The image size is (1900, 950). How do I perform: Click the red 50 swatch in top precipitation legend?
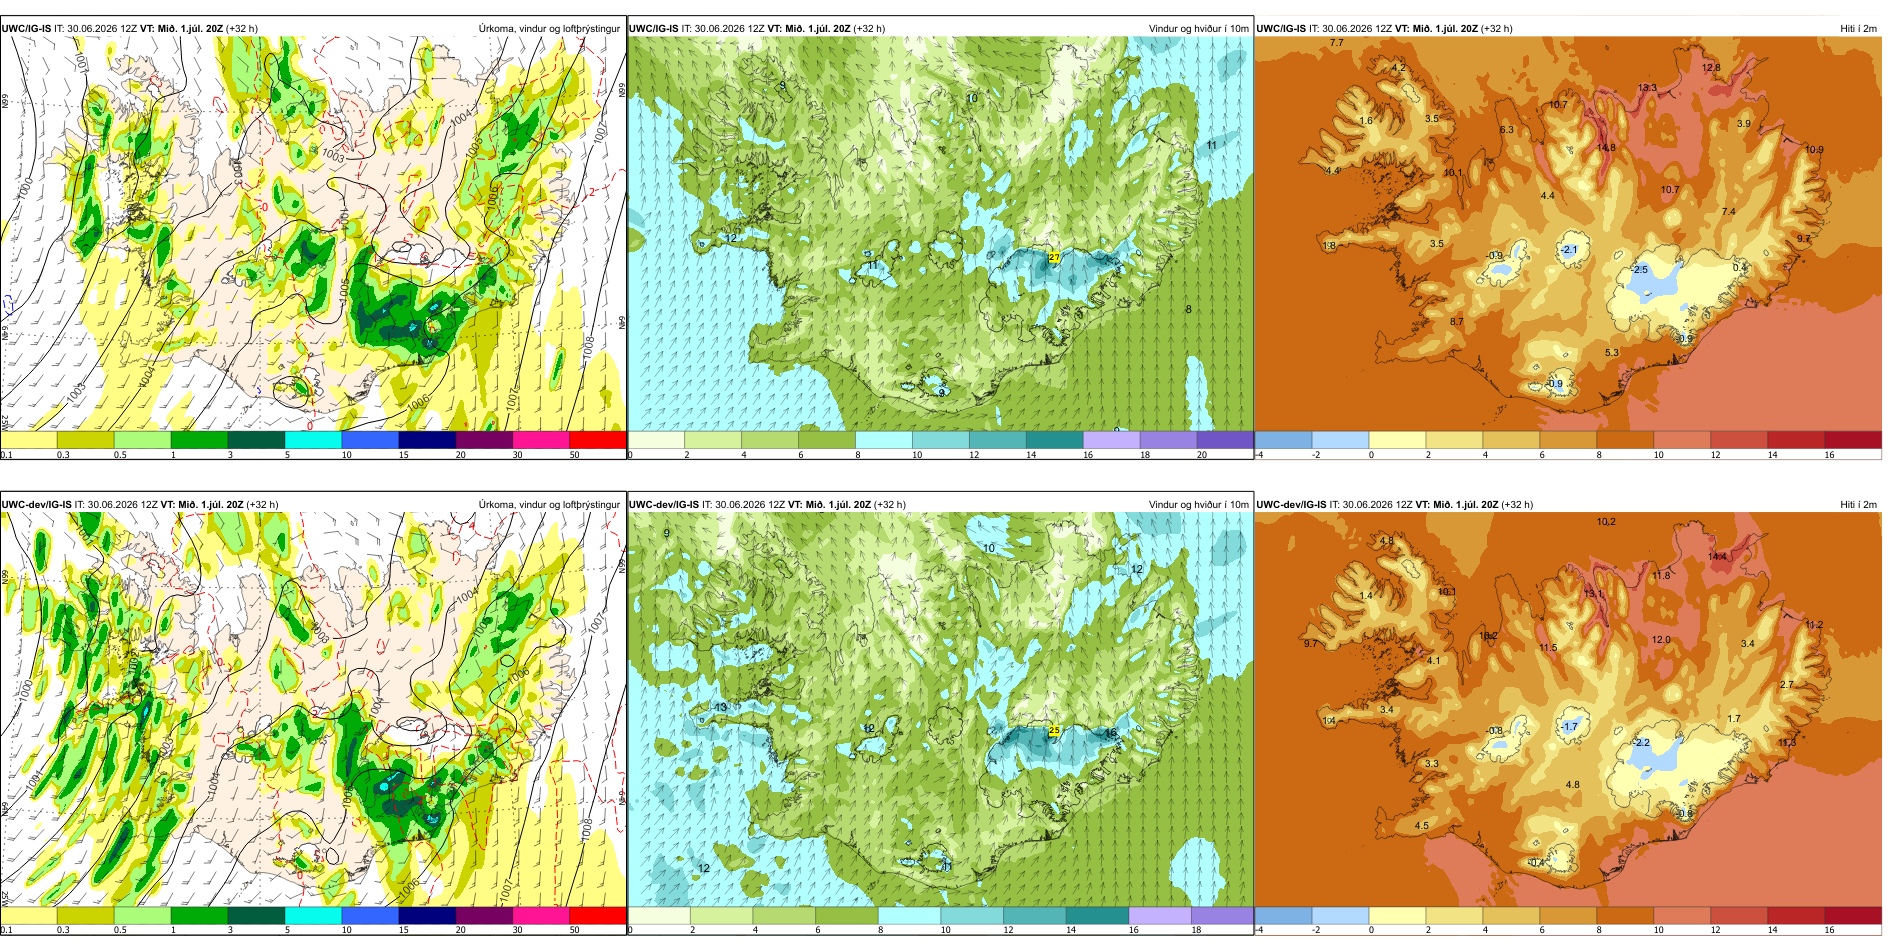598,439
